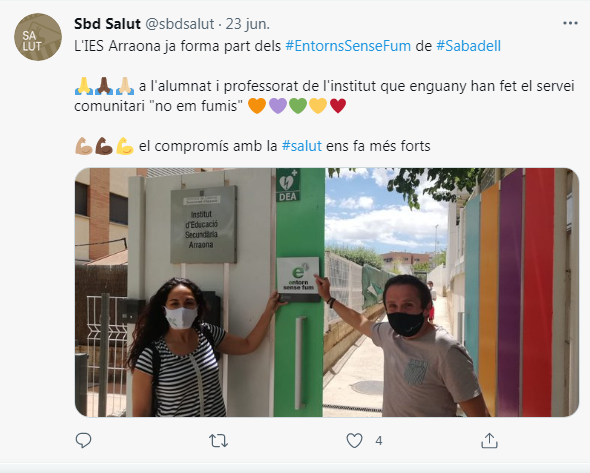This screenshot has width=590, height=473.
Task: Like the tweet using the heart icon
Action: pos(354,440)
